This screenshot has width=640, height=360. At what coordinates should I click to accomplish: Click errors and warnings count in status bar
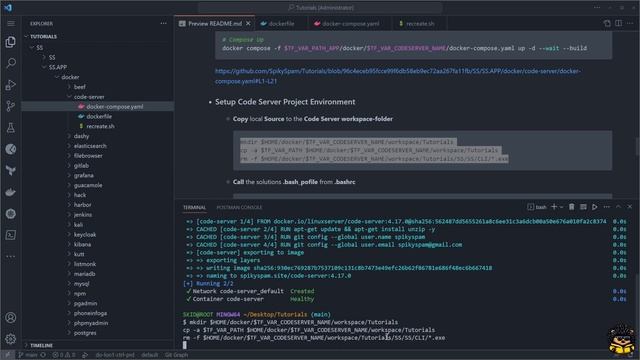(x=64, y=355)
